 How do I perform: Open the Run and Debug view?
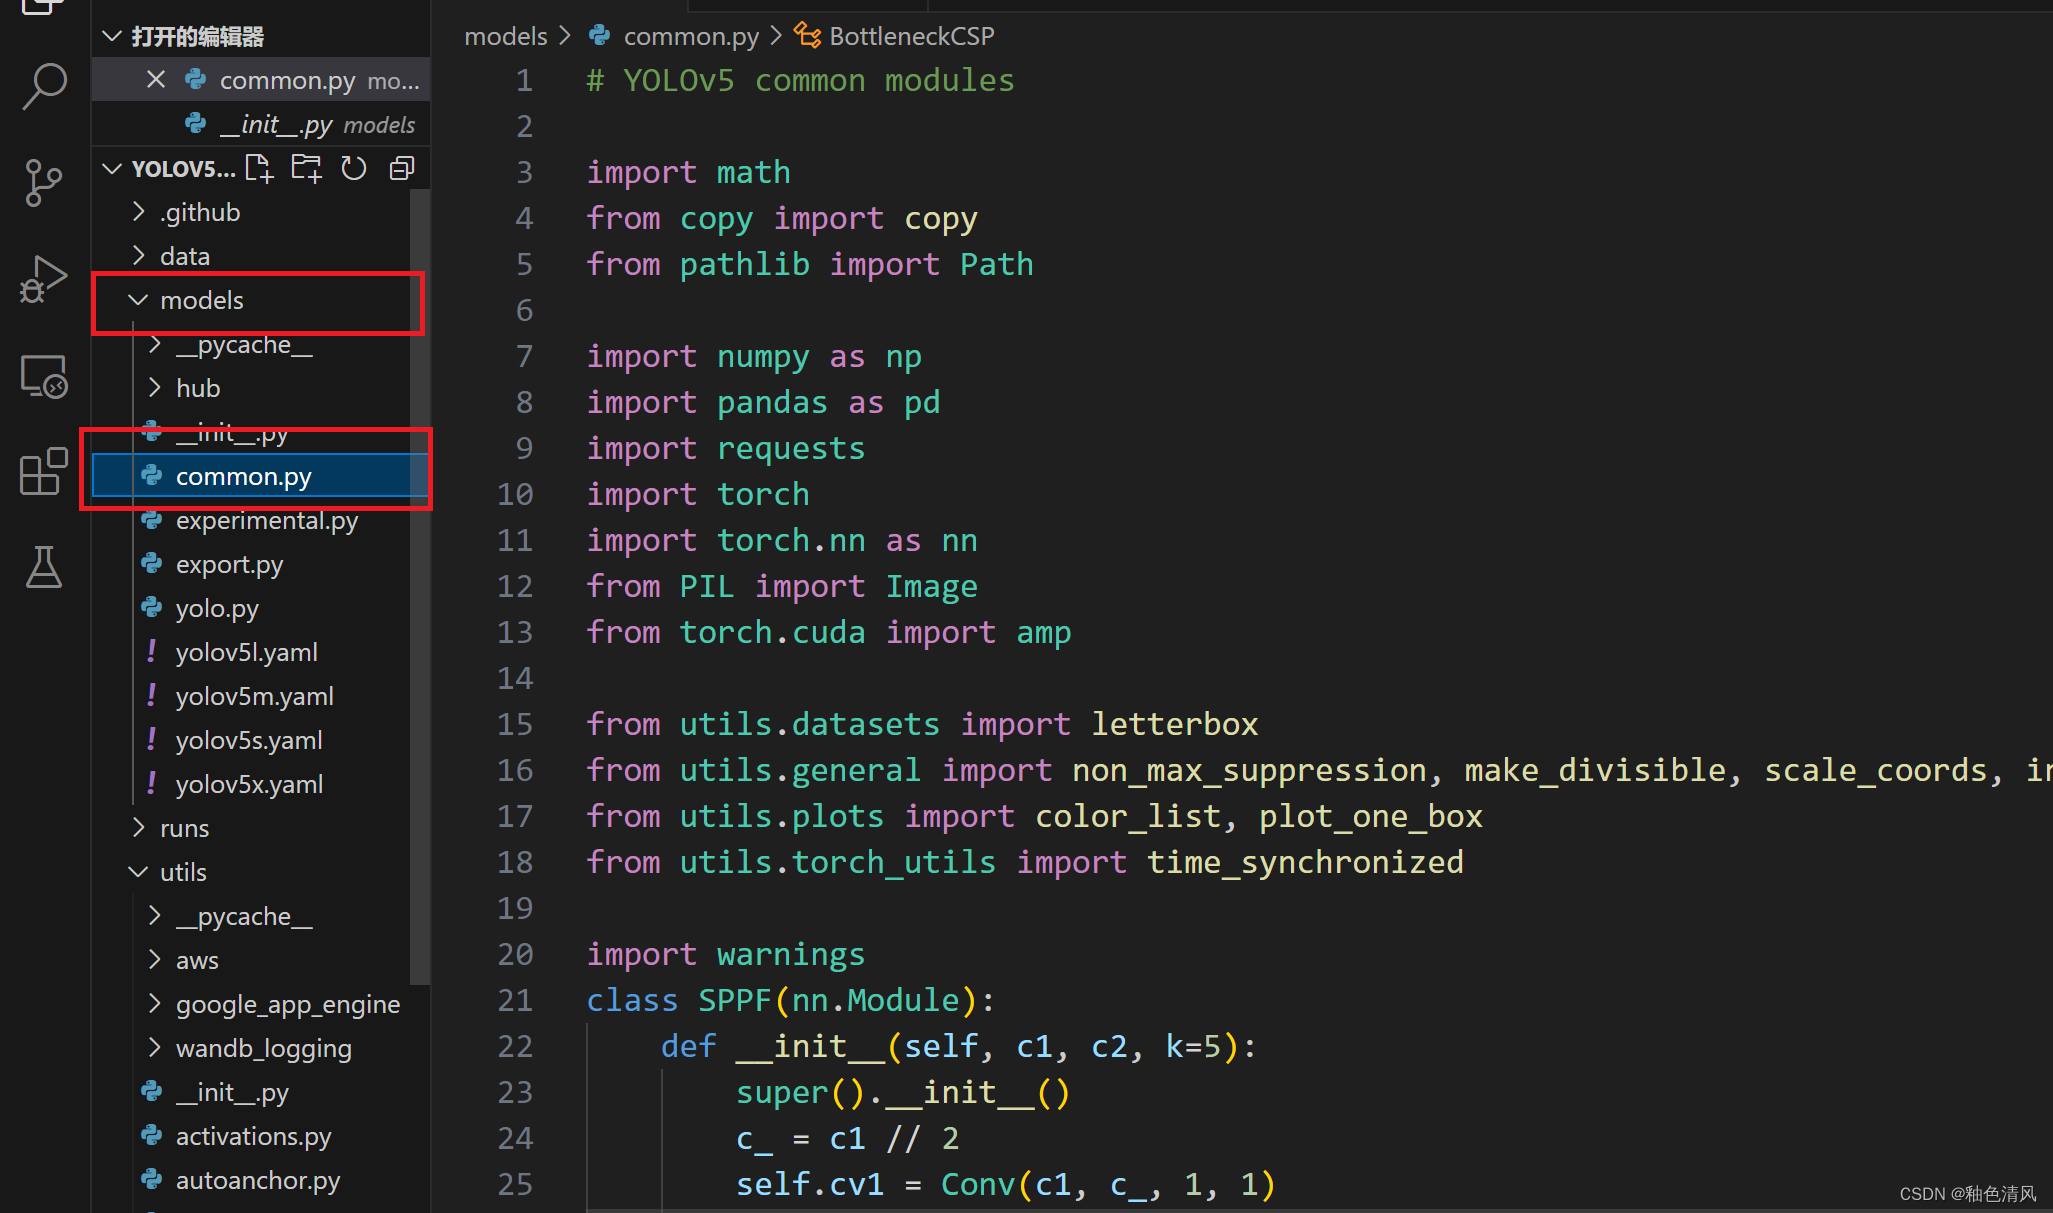tap(44, 279)
